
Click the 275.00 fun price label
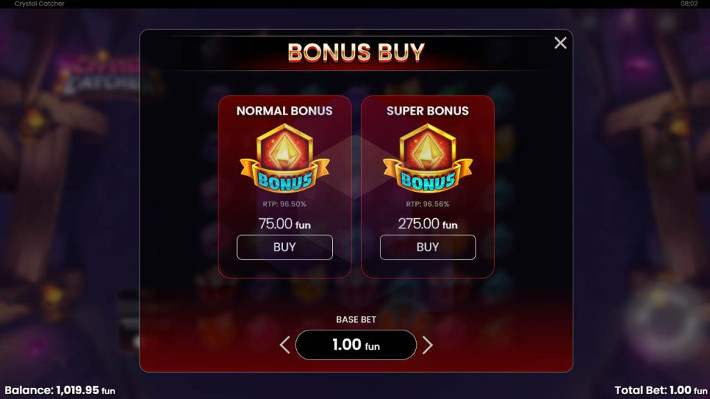(x=427, y=224)
